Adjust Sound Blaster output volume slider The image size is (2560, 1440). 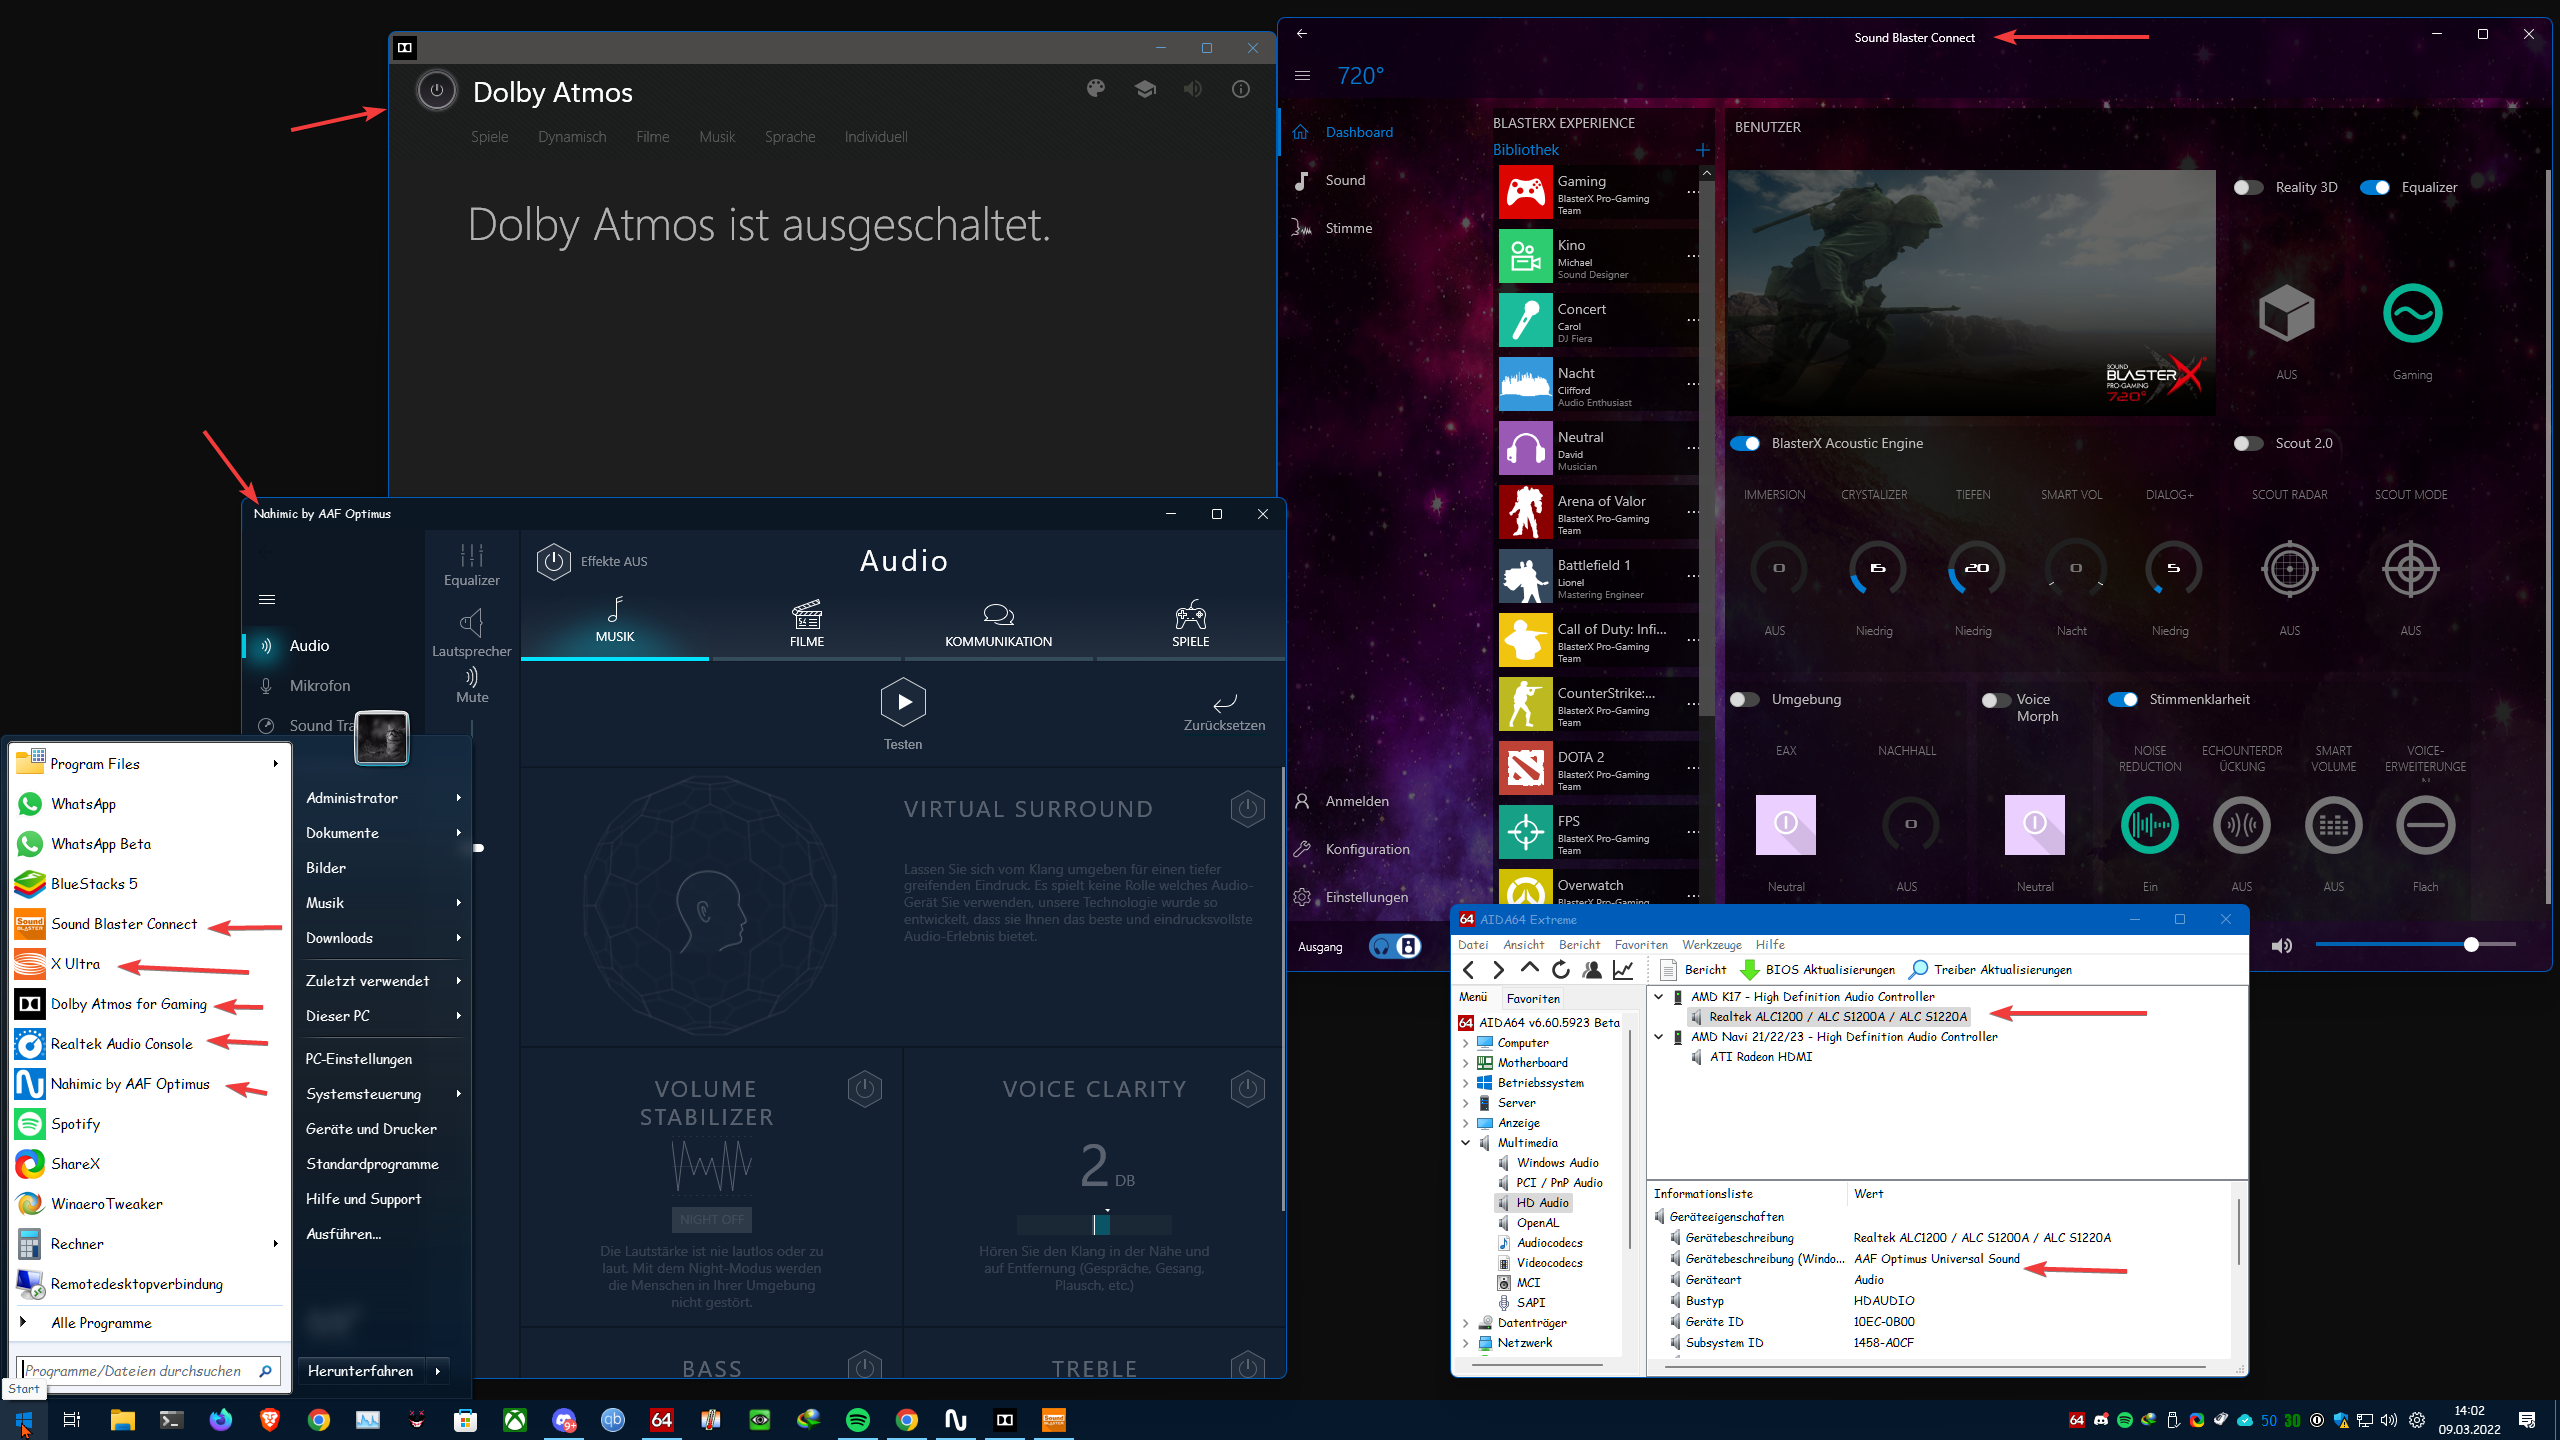click(x=2470, y=945)
